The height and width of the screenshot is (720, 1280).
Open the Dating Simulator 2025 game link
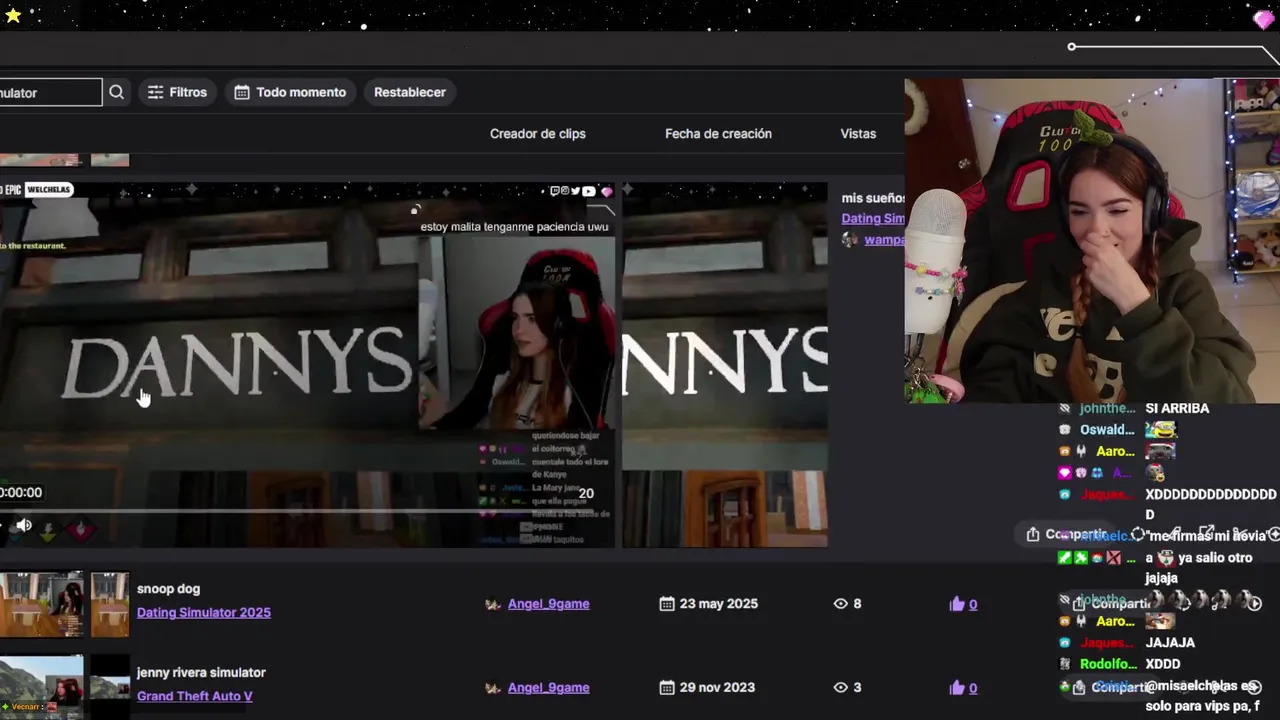pos(204,612)
